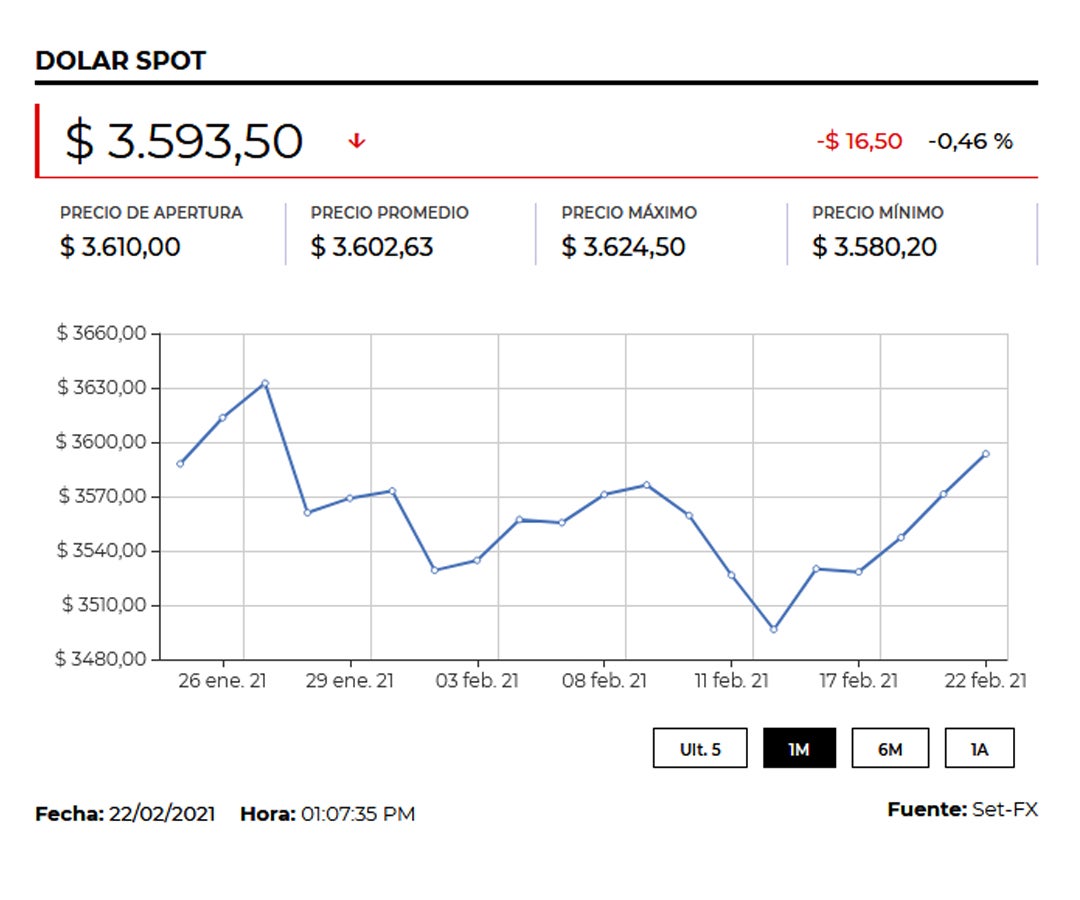Click the Precio Promedio value $ 3.602,63

[372, 247]
